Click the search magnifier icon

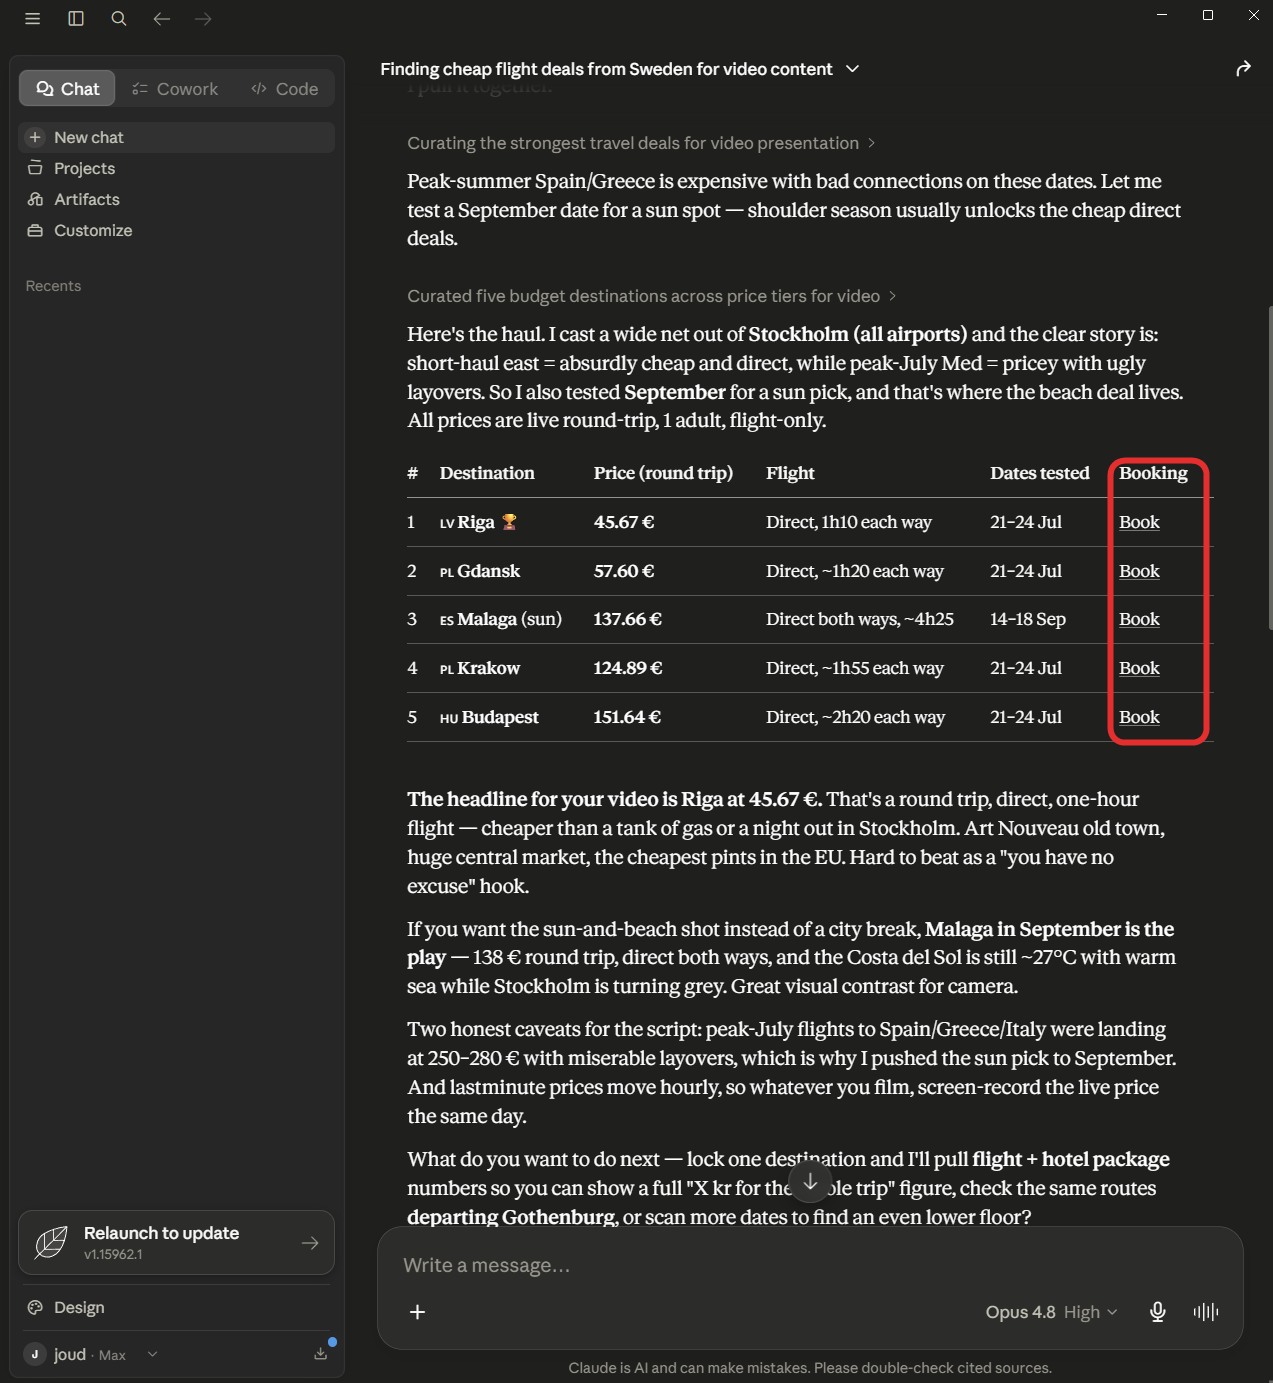119,19
